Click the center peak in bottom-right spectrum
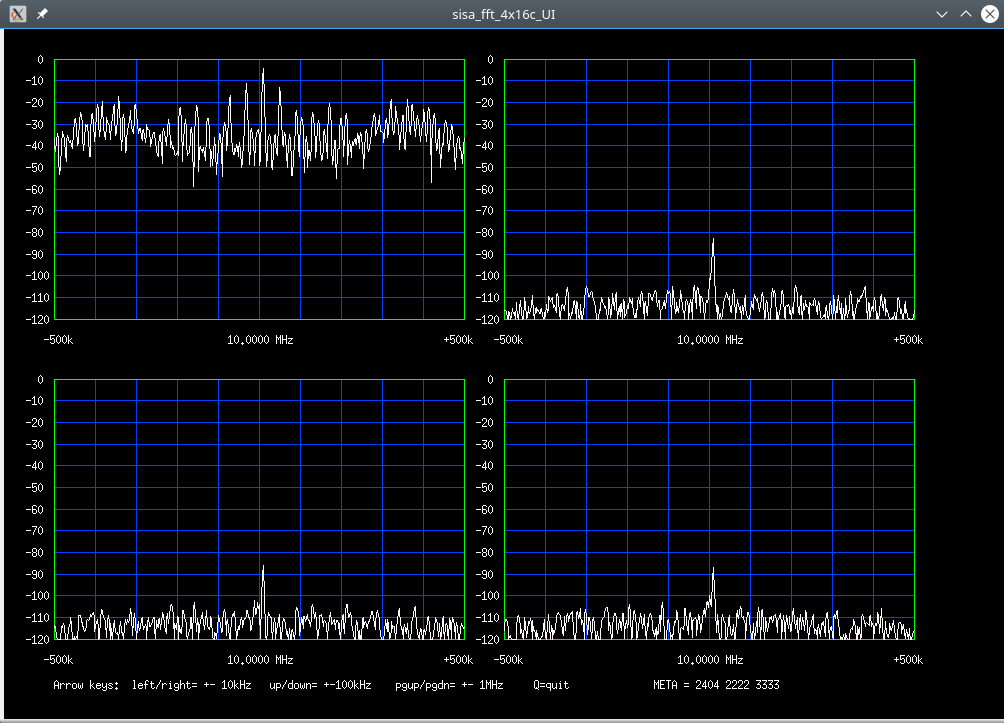This screenshot has height=723, width=1004. [713, 572]
